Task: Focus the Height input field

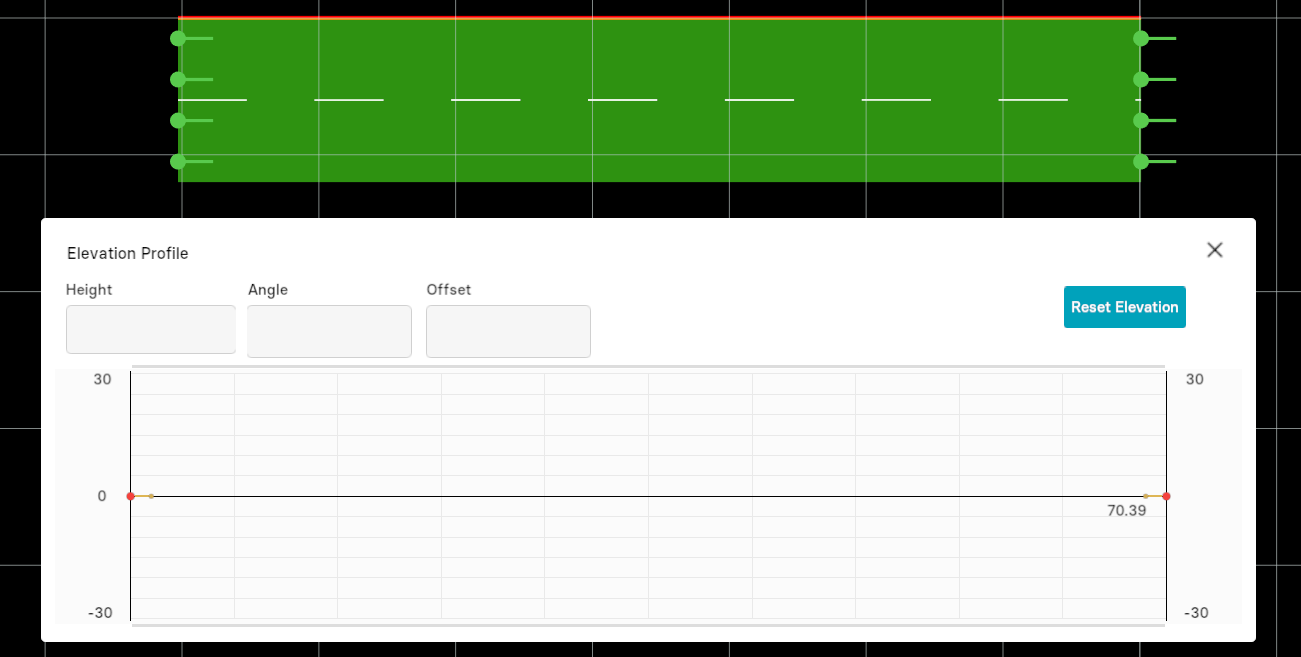Action: (x=151, y=330)
